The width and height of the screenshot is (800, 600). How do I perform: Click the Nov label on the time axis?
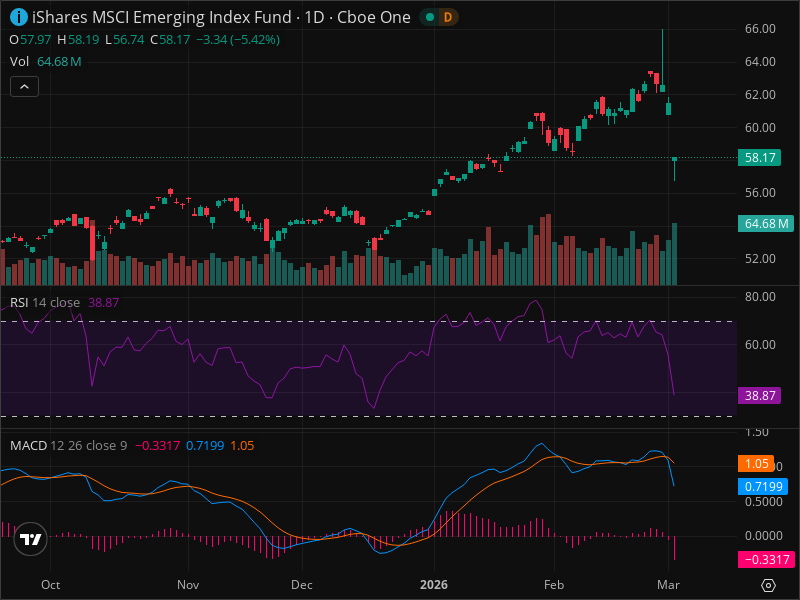(x=188, y=585)
